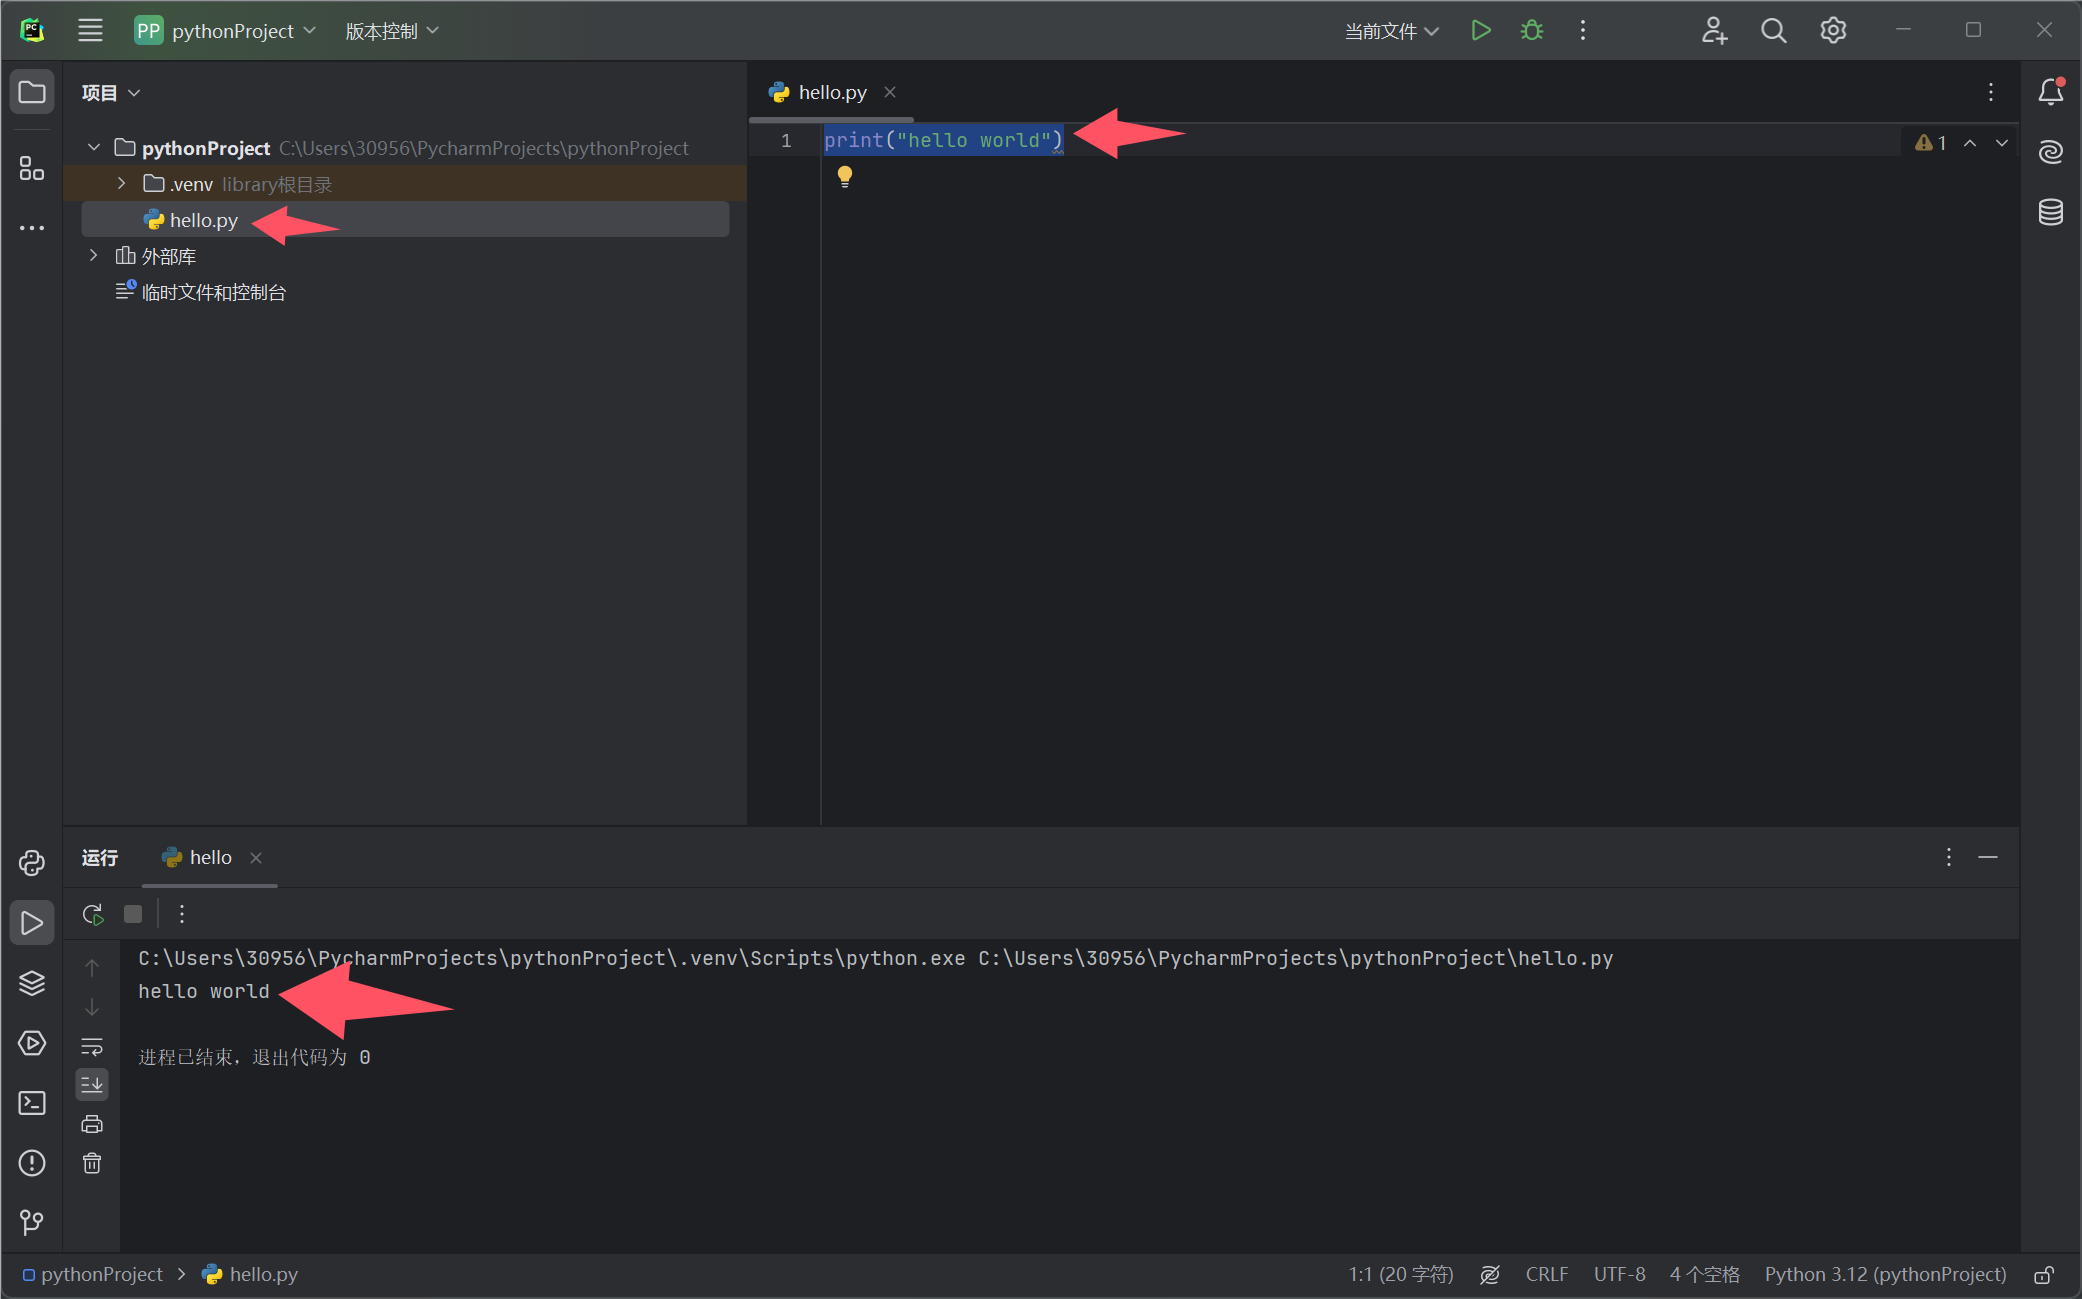Open the Python Console tool window

coord(32,863)
